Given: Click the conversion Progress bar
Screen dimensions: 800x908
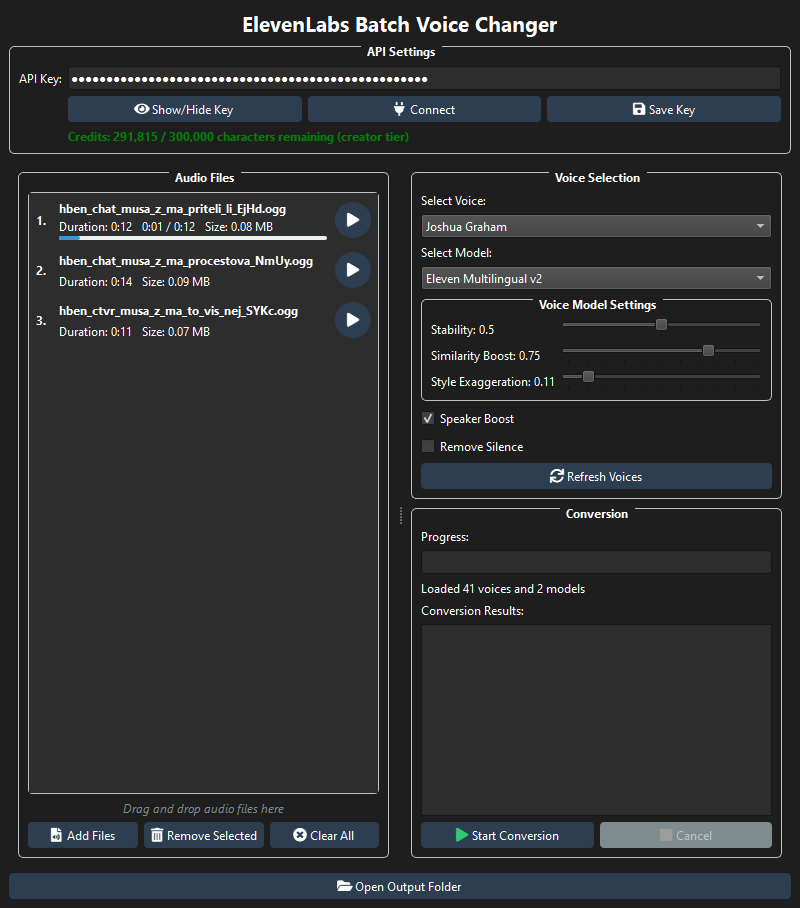Looking at the screenshot, I should click(x=596, y=562).
